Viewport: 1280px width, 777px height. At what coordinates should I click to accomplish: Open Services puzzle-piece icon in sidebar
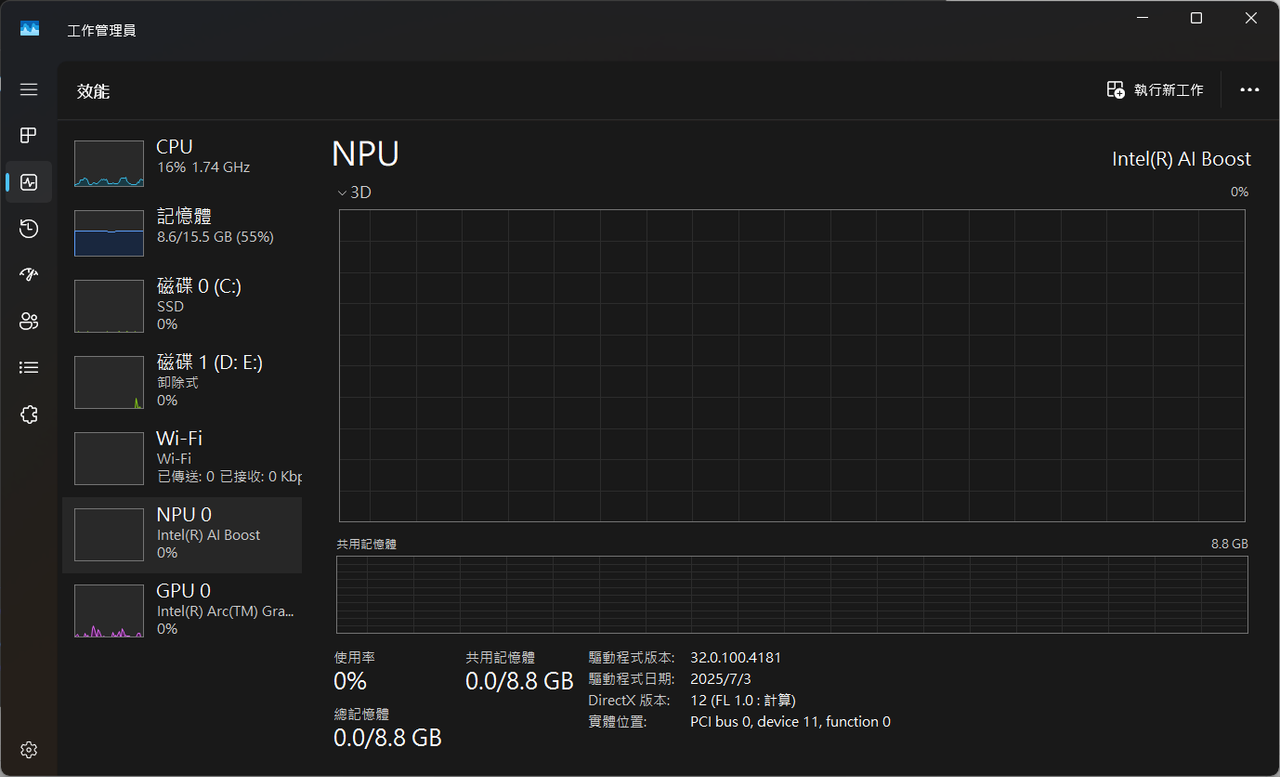click(29, 414)
